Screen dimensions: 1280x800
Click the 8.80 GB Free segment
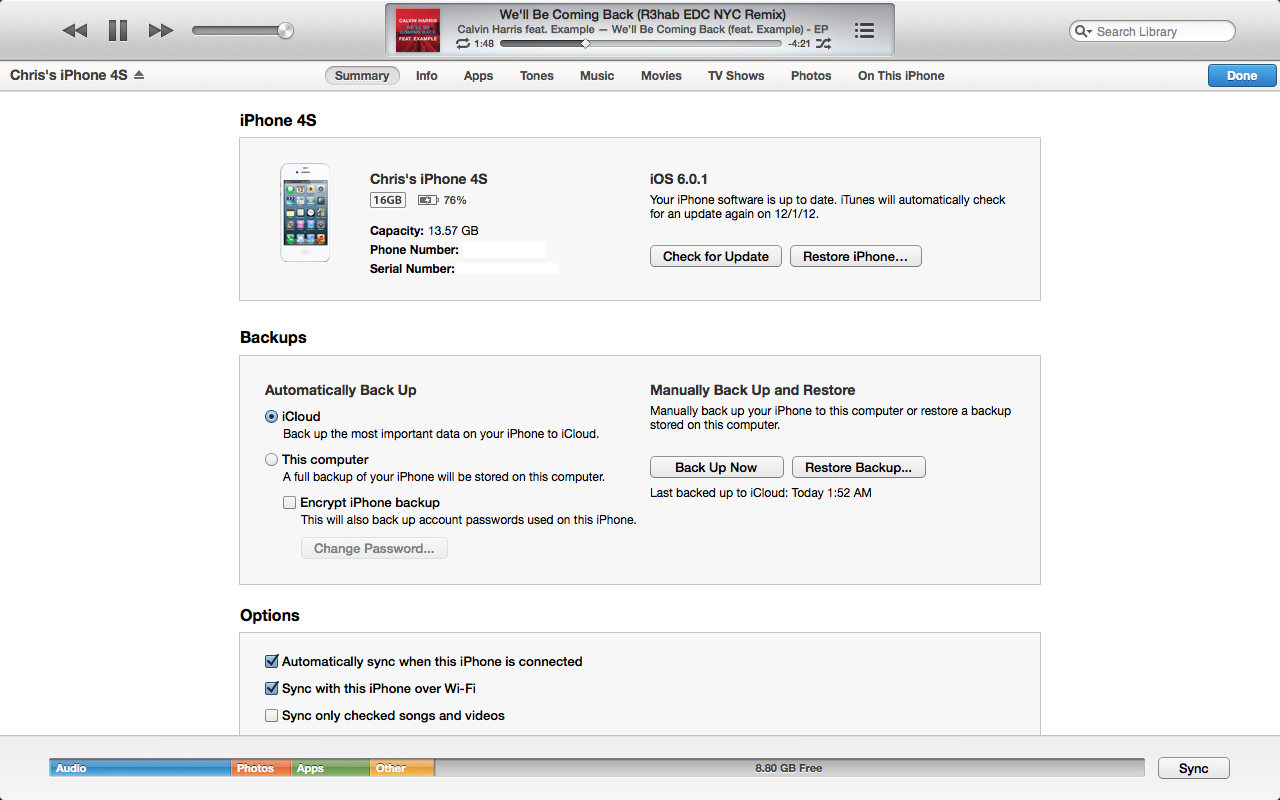click(x=789, y=768)
